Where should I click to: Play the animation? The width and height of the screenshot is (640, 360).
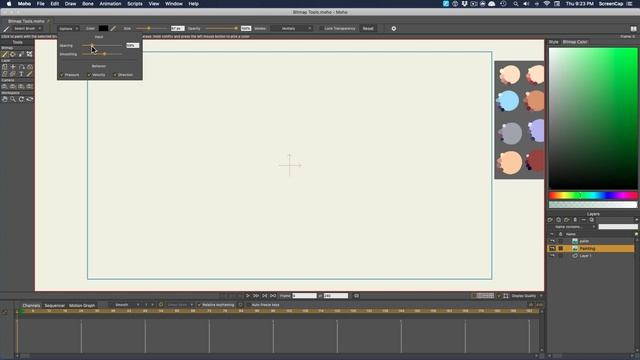click(x=248, y=296)
